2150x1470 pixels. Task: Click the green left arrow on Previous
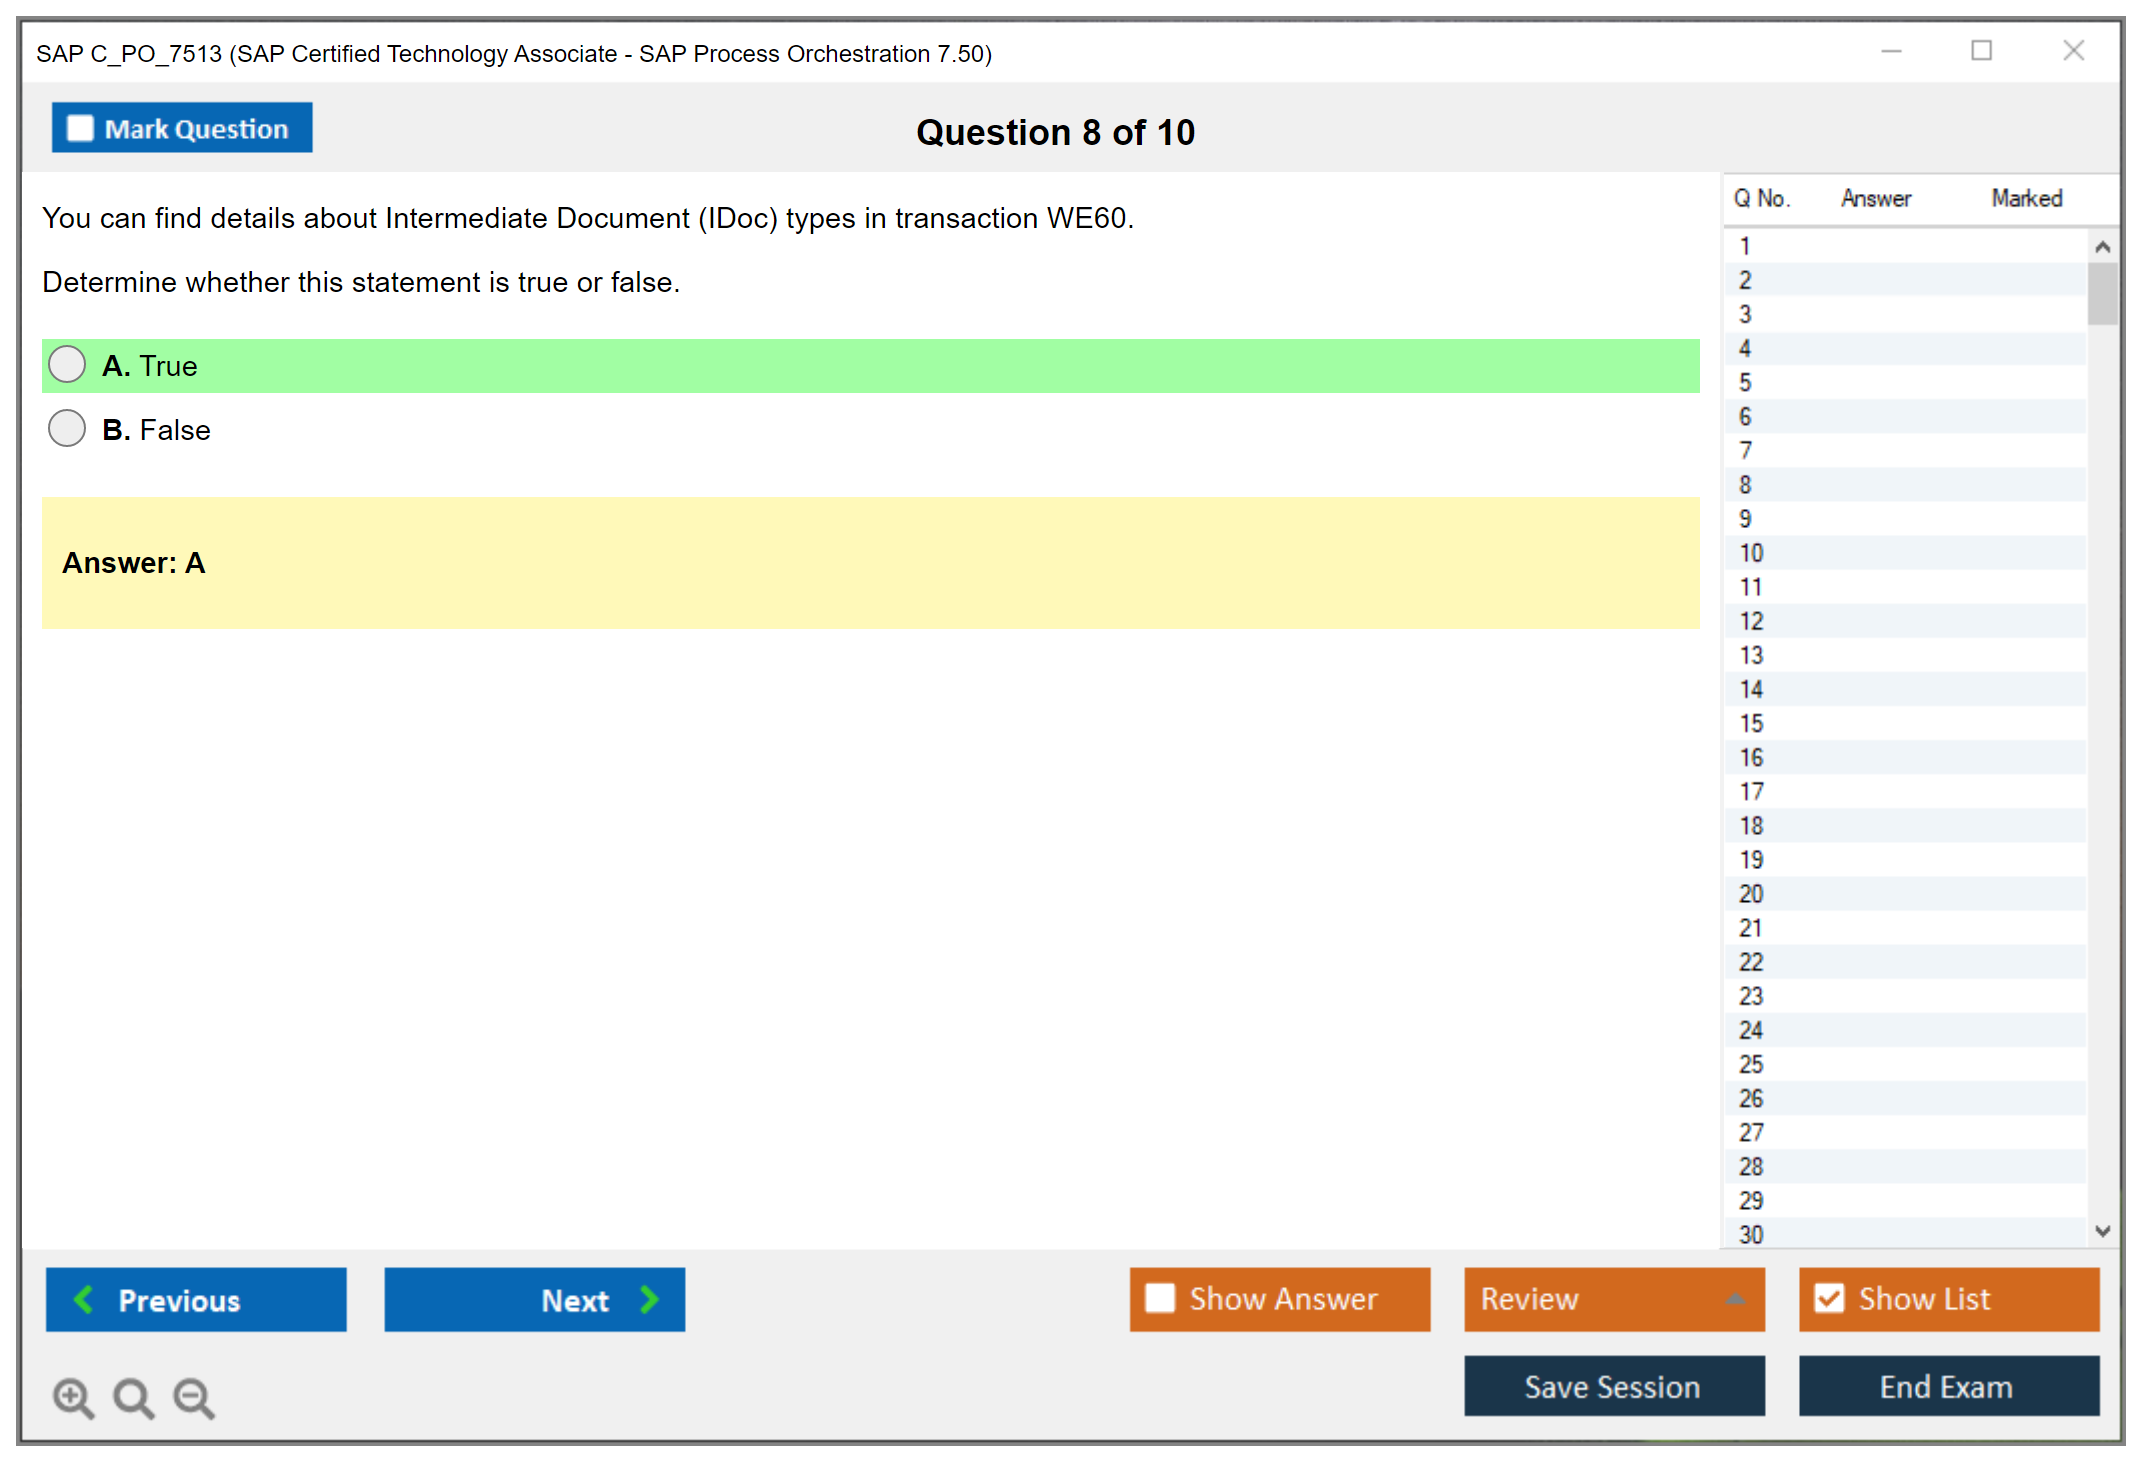pyautogui.click(x=84, y=1299)
